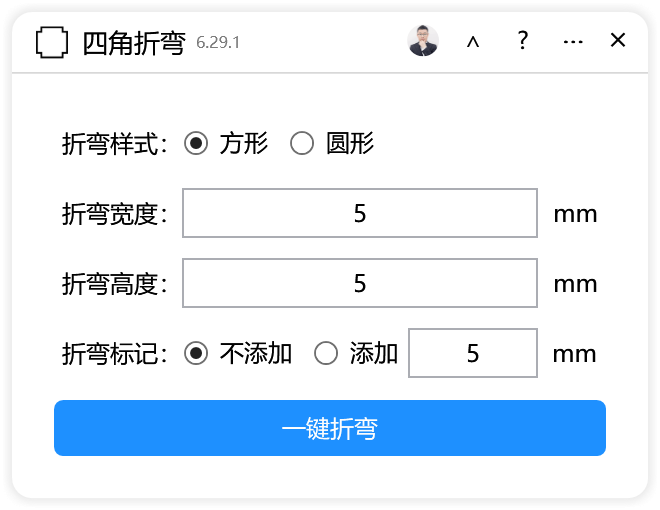
Task: Click the 折弯高度 input field
Action: (360, 283)
